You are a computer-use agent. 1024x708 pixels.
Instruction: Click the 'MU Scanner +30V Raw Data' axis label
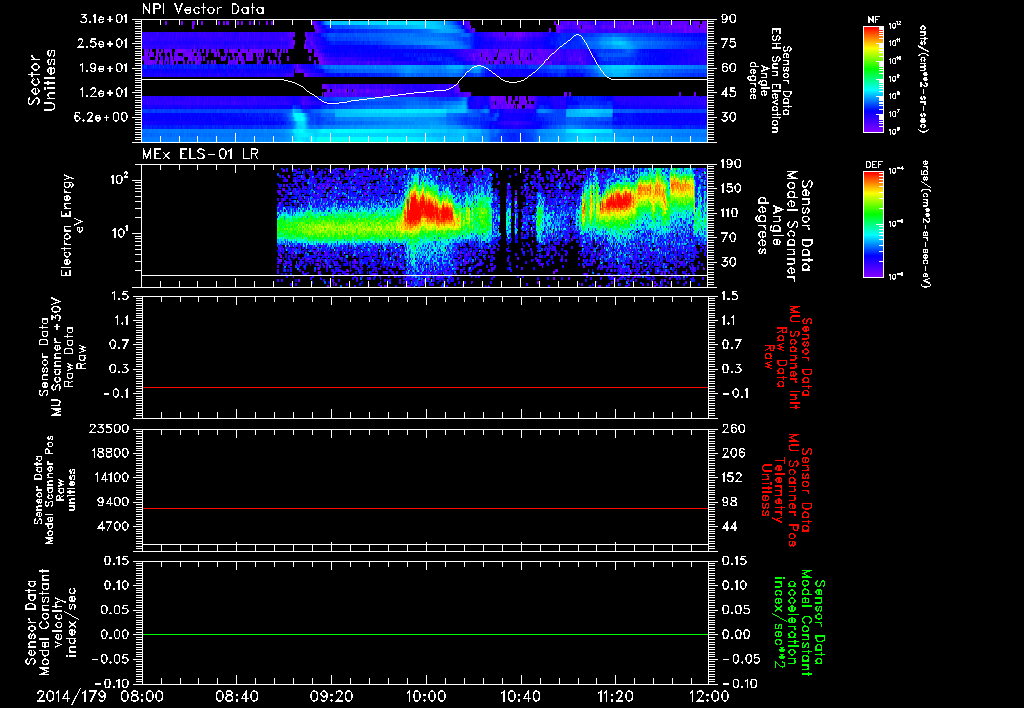pos(63,356)
